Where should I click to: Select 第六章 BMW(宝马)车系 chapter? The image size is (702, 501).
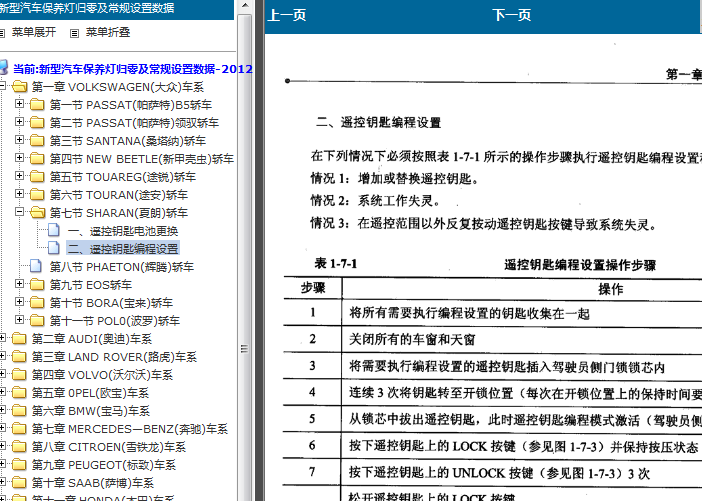click(91, 411)
